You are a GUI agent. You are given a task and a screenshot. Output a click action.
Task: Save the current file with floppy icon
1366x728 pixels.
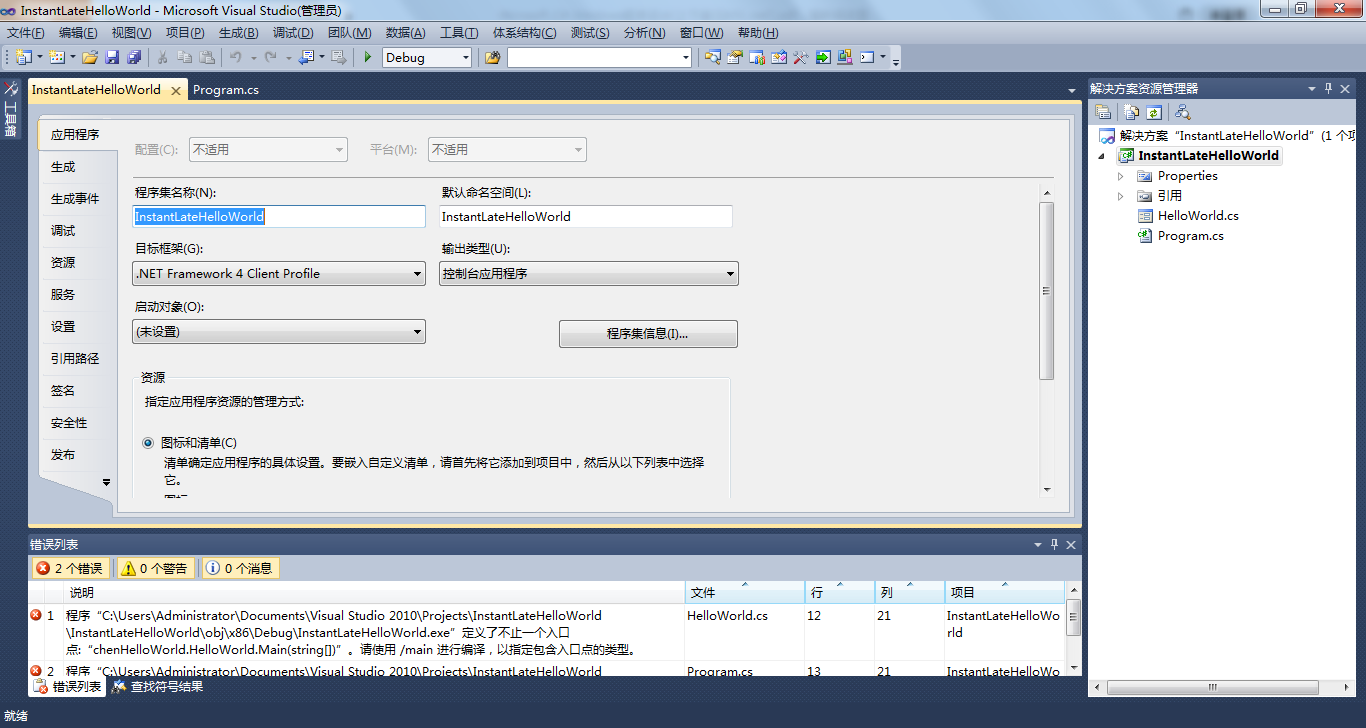pos(112,57)
